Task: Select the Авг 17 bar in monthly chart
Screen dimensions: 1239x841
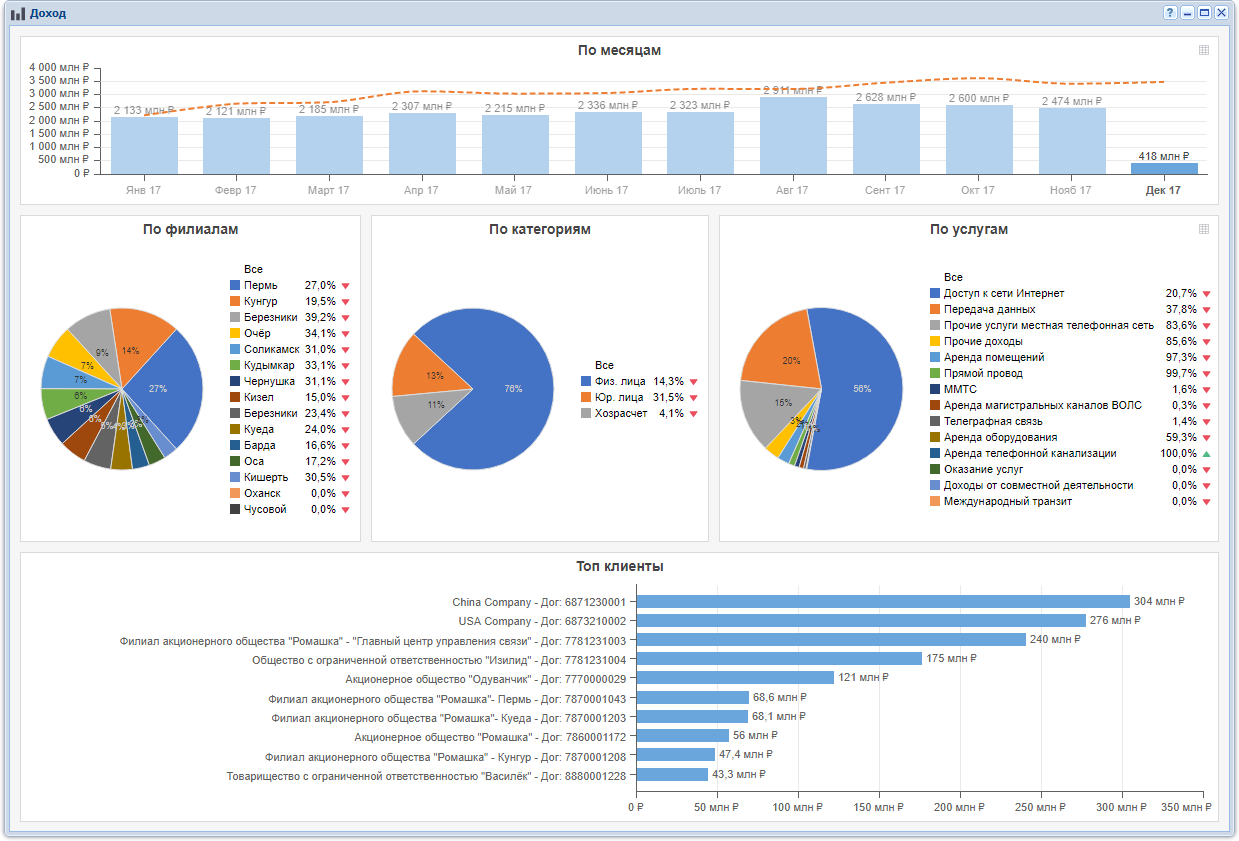Action: pos(793,135)
